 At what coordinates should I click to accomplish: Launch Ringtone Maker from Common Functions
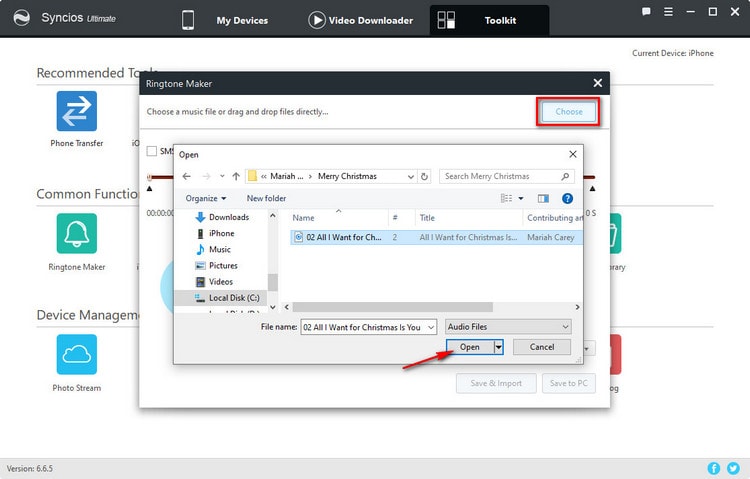(x=77, y=233)
